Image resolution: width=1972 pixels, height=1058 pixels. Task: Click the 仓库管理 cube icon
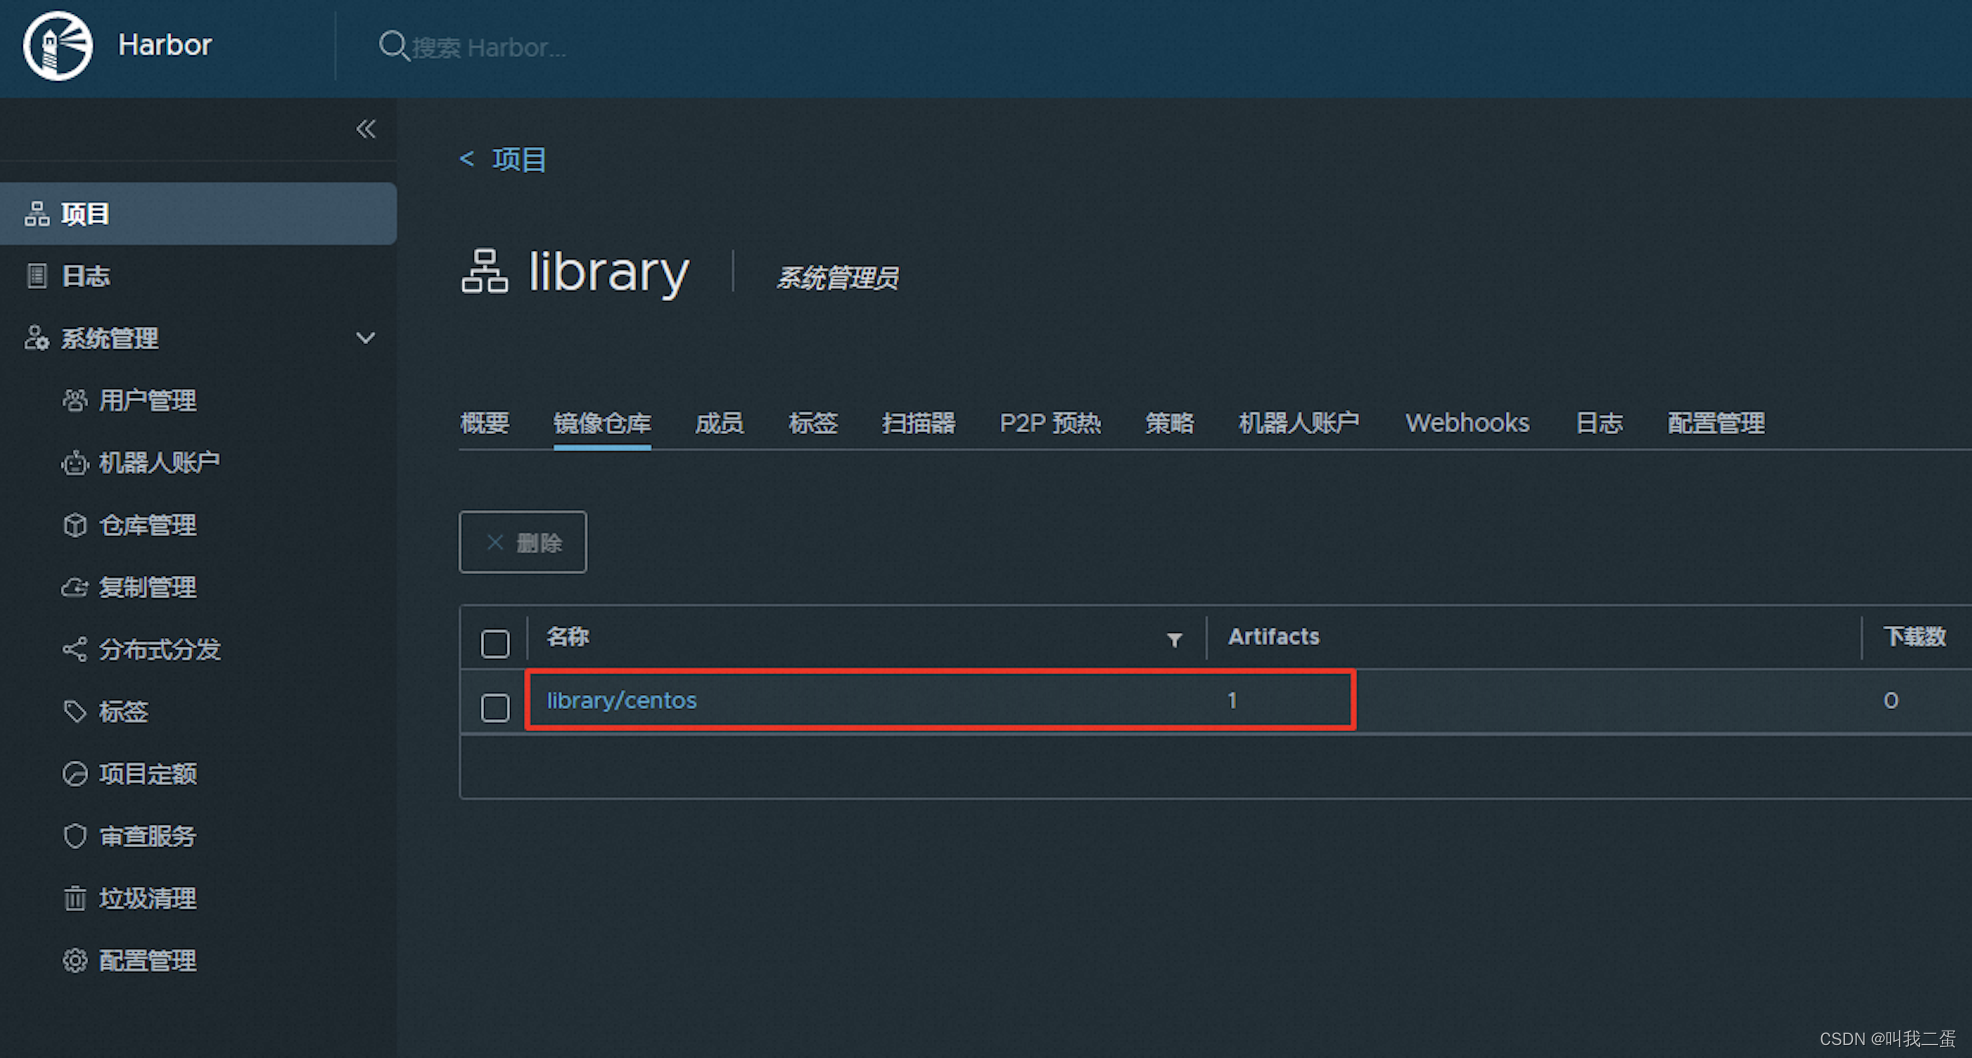(75, 525)
